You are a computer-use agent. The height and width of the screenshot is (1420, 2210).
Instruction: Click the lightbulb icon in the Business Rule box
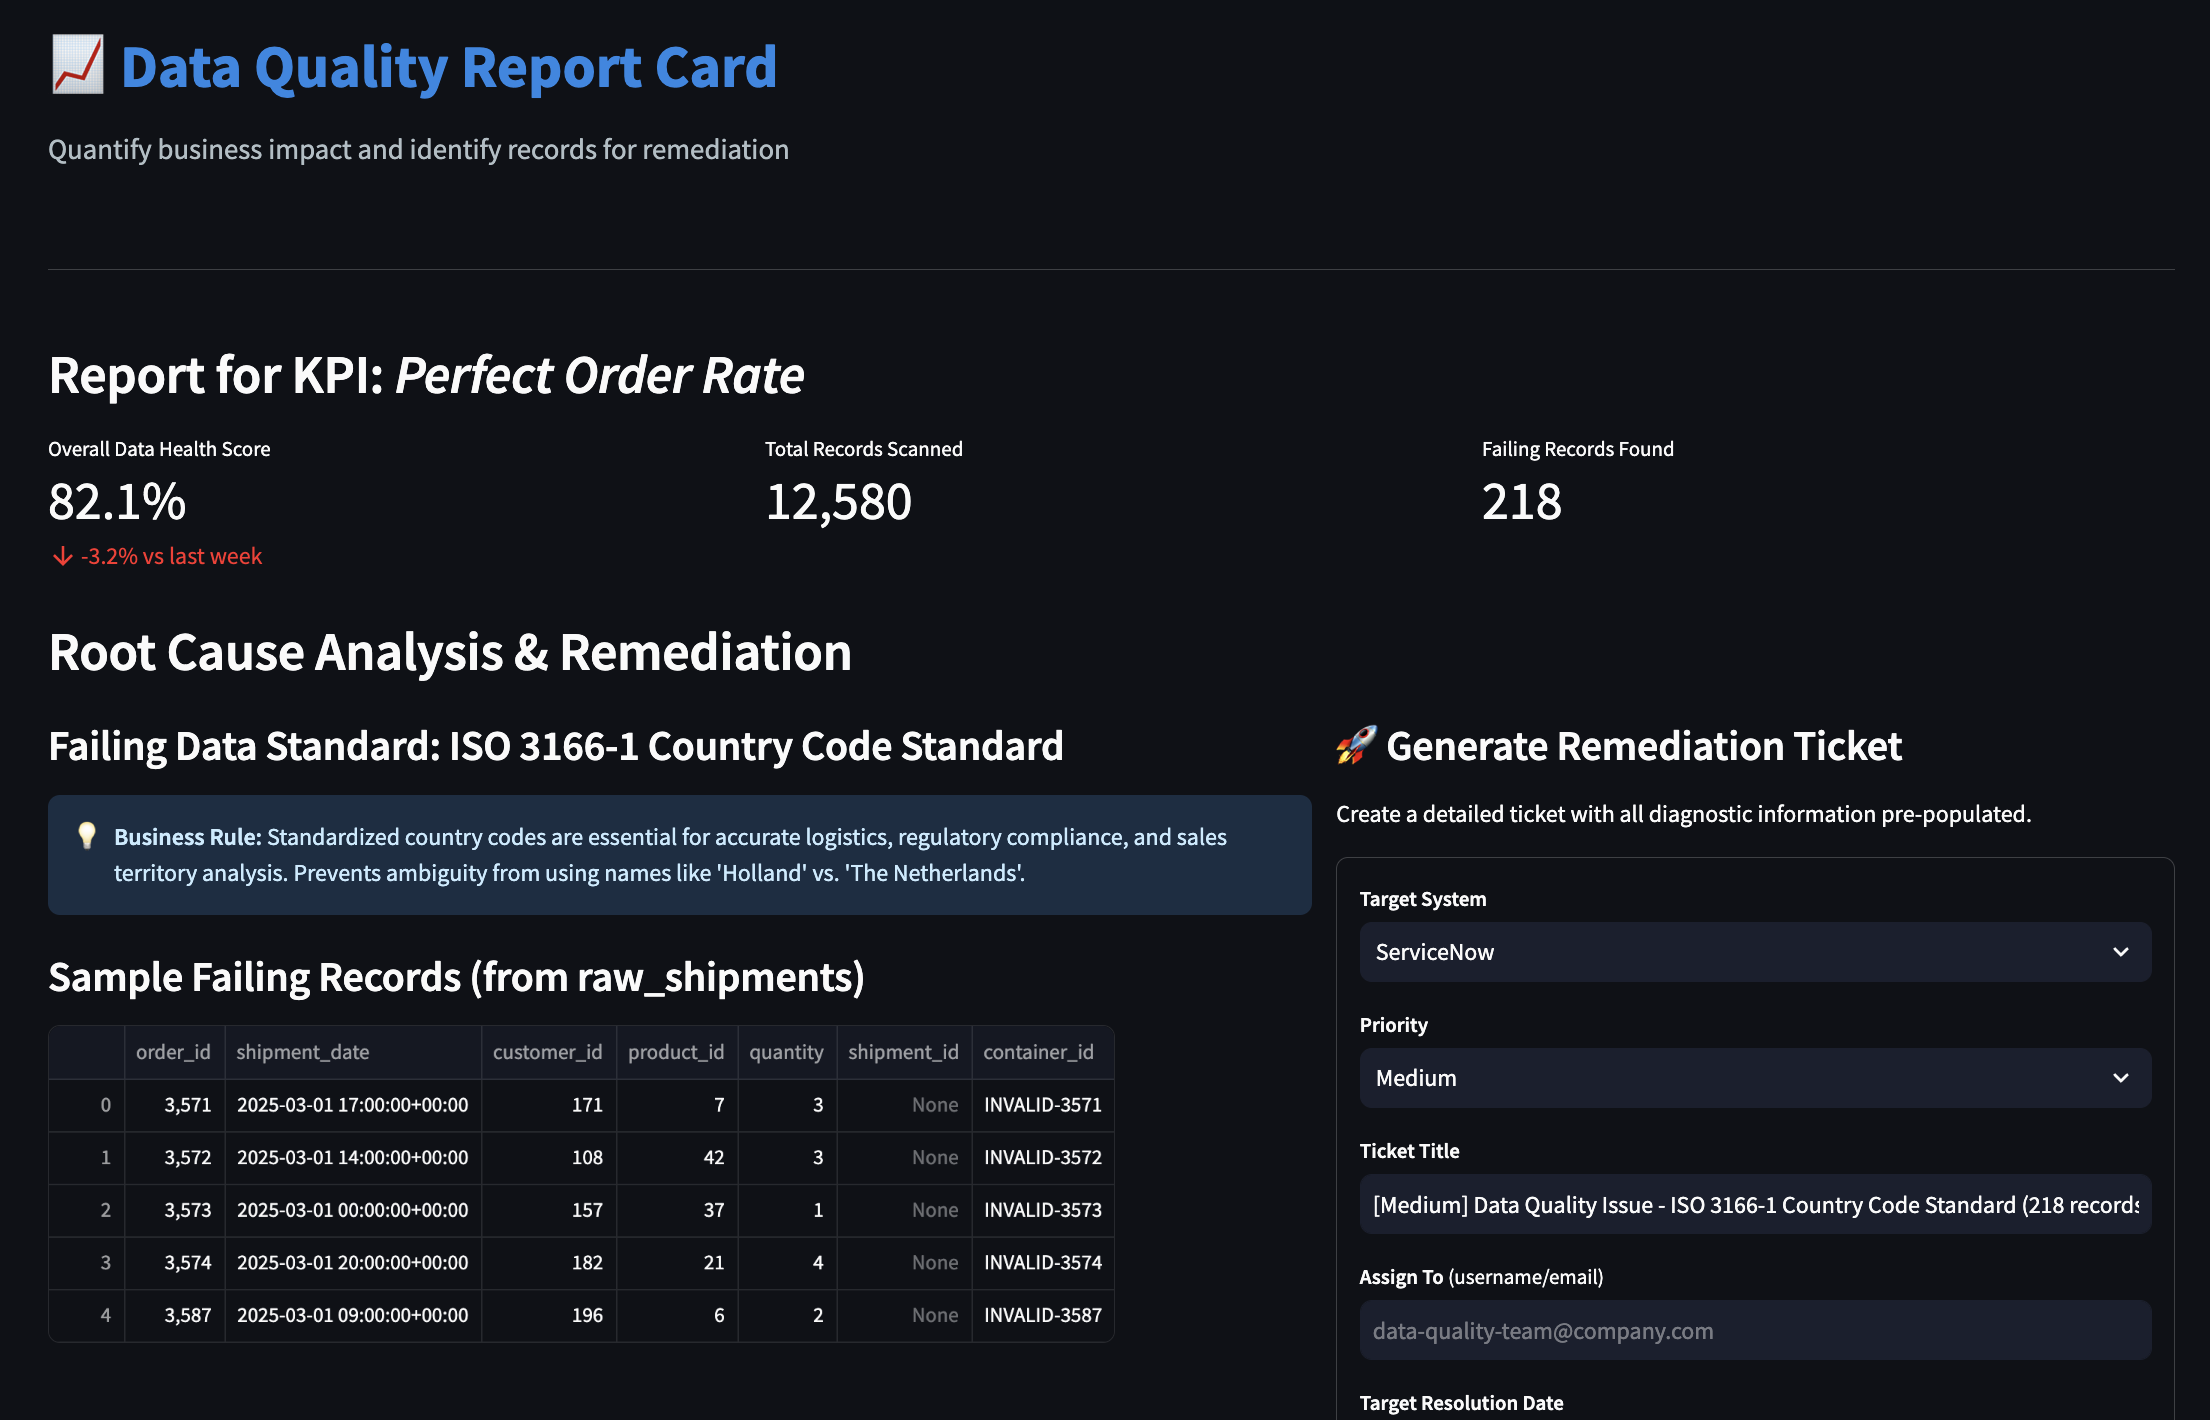click(88, 837)
